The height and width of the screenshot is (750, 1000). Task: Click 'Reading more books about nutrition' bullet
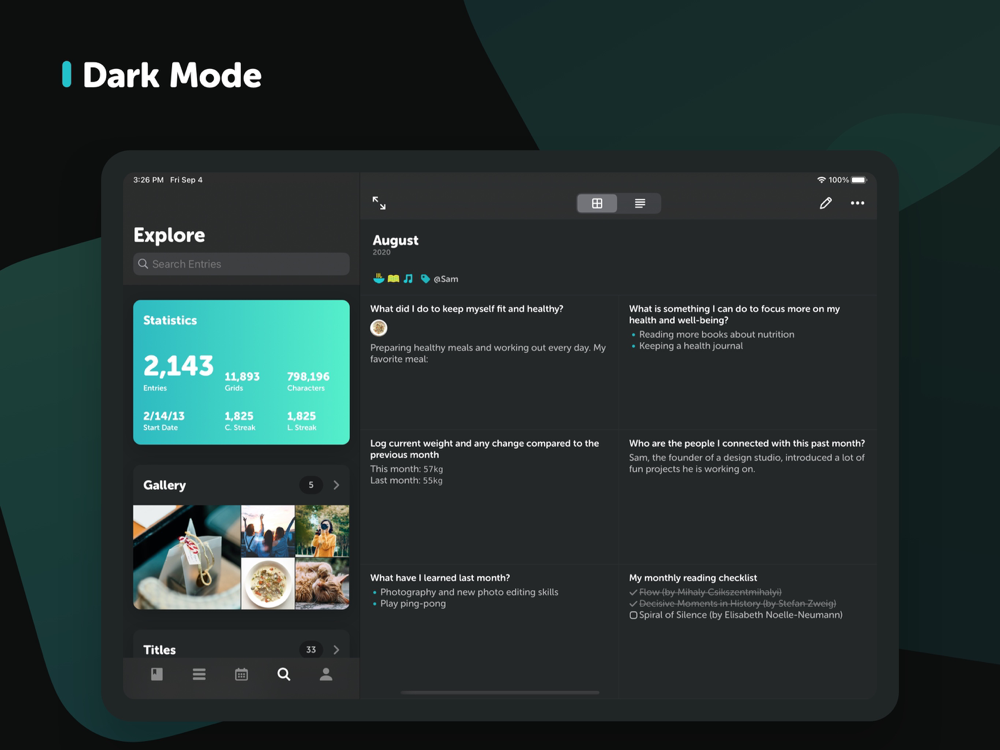(x=716, y=334)
